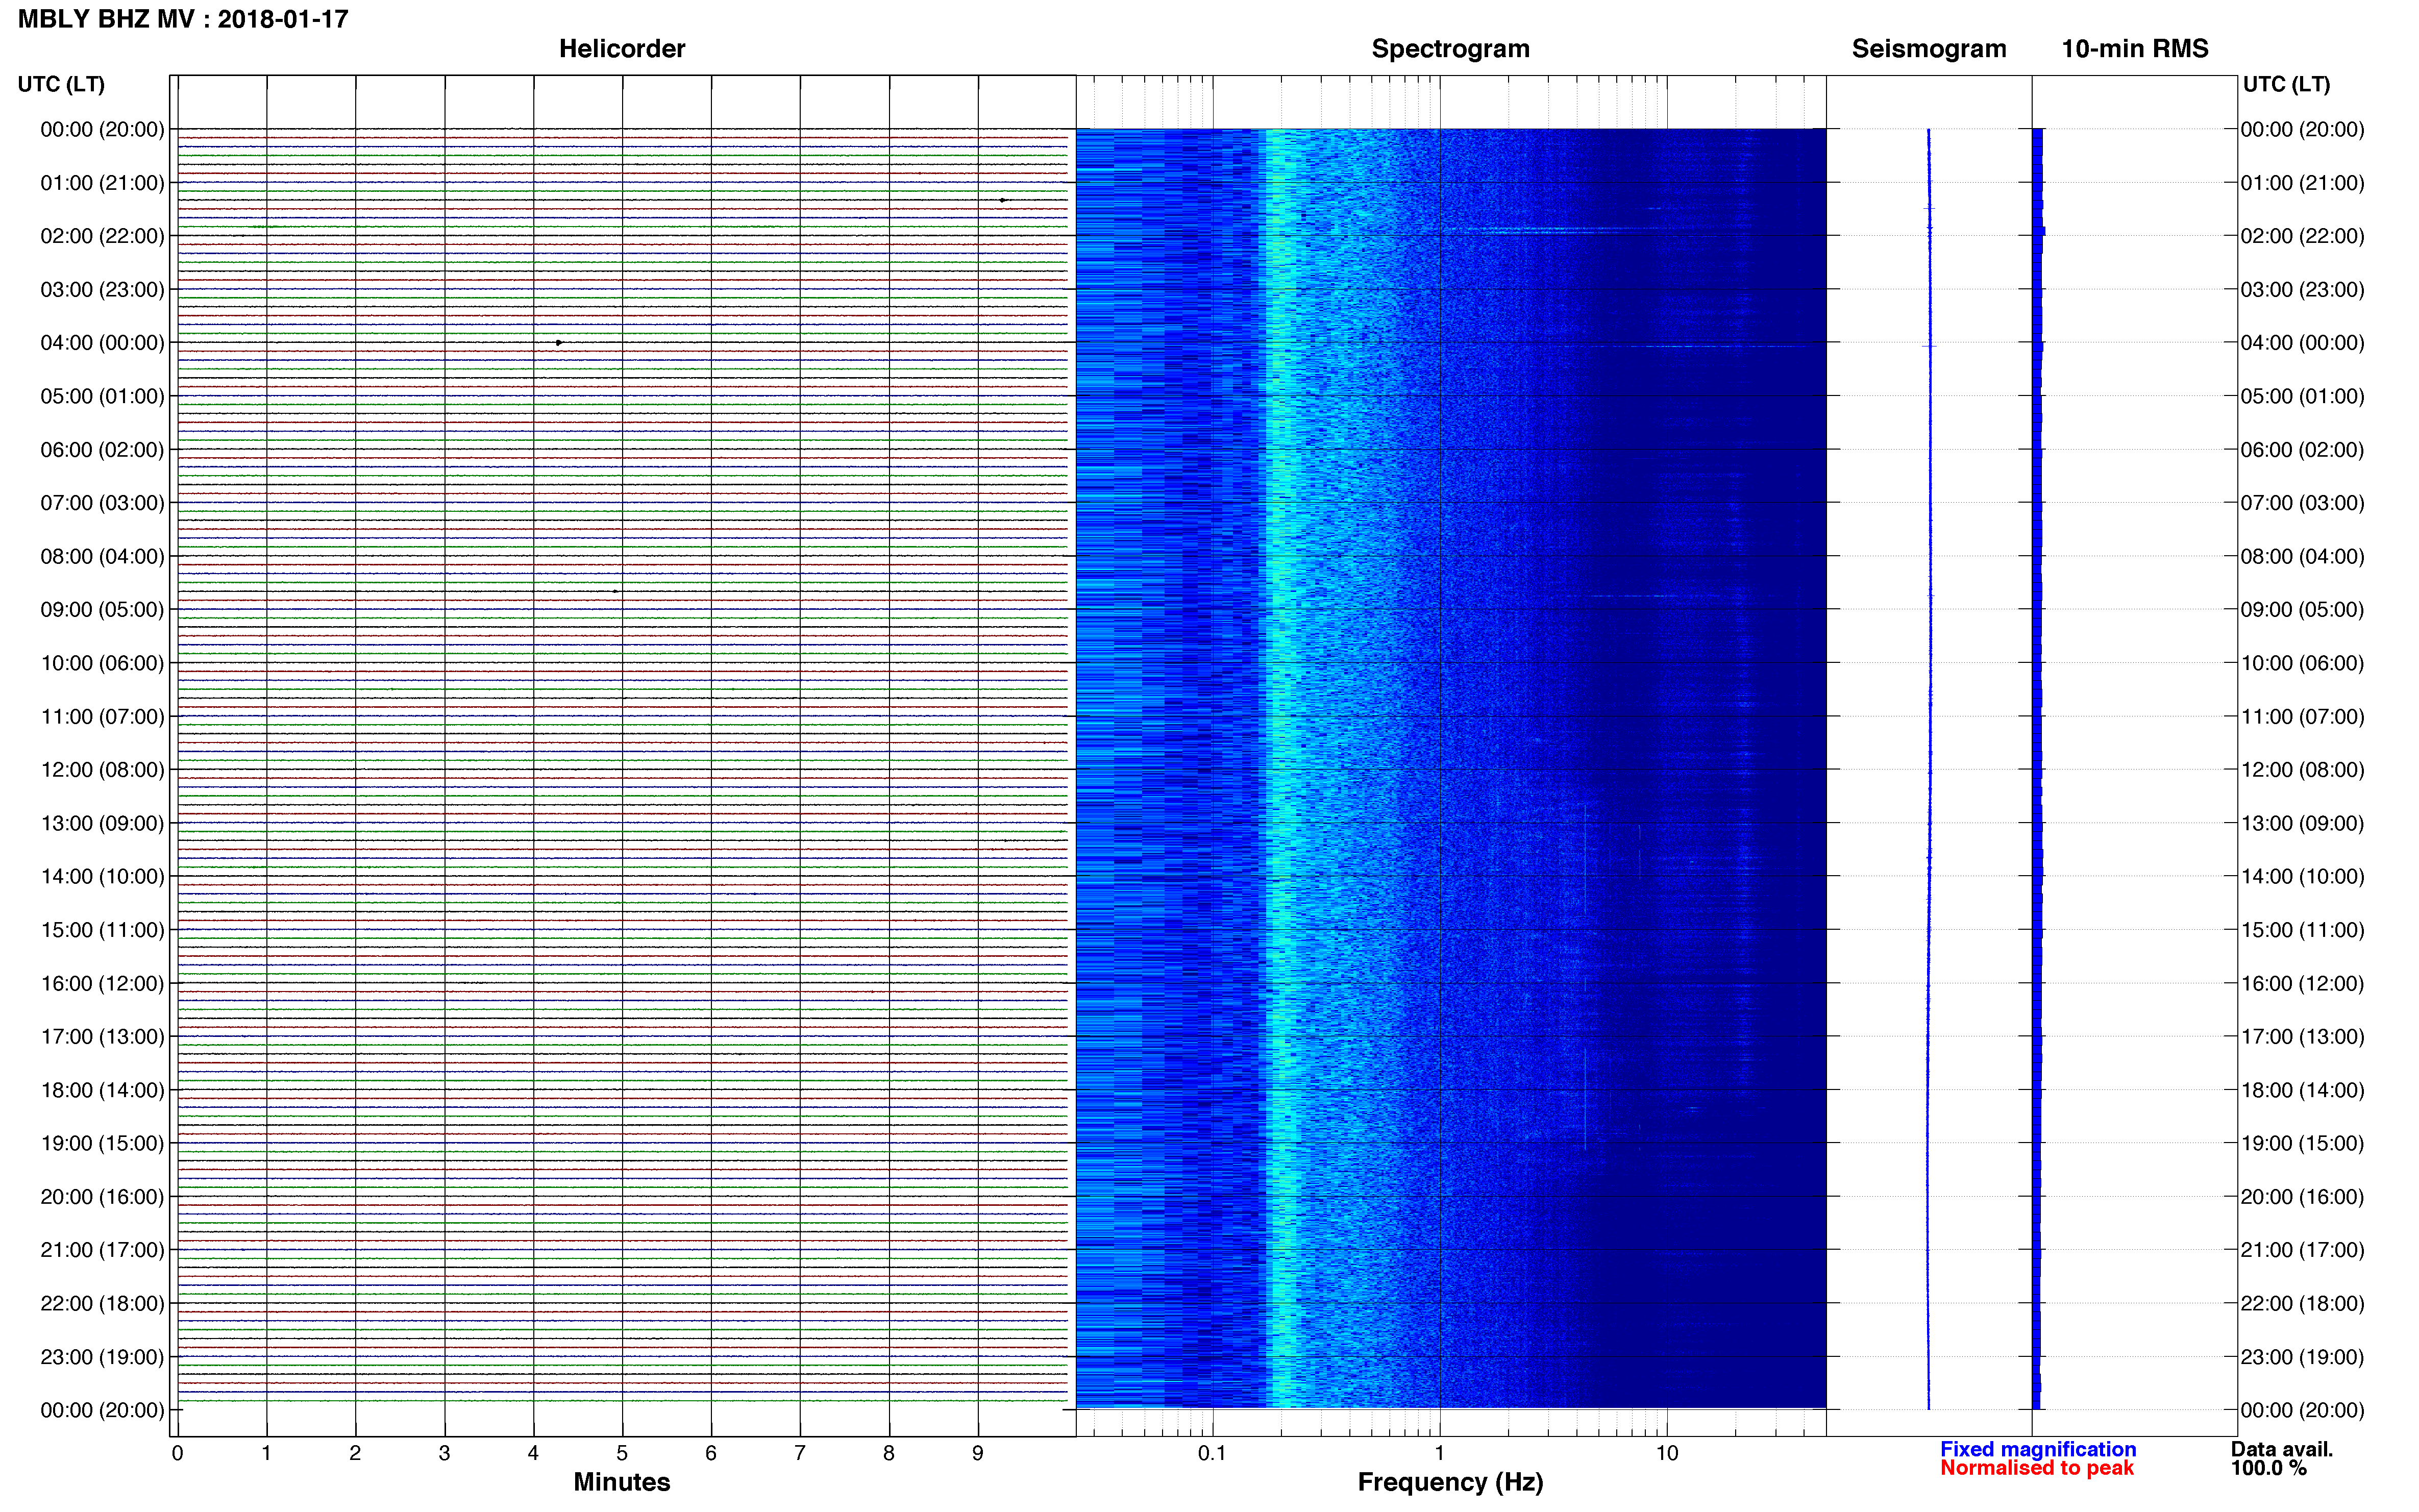This screenshot has height=1512, width=2419.
Task: Click the right 'UTC (LT)' axis header
Action: click(2286, 84)
